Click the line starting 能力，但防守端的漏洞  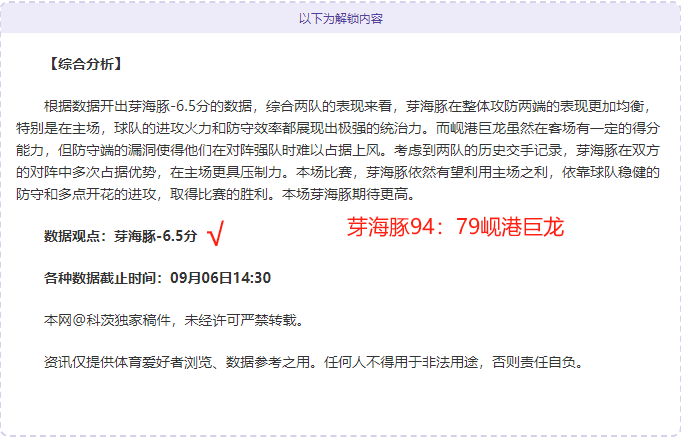[x=338, y=150]
